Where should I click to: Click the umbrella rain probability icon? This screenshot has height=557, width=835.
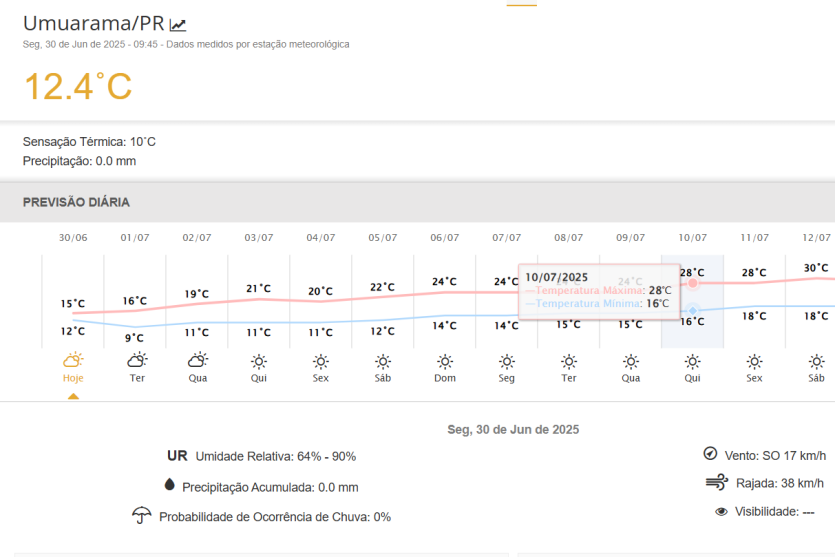141,516
